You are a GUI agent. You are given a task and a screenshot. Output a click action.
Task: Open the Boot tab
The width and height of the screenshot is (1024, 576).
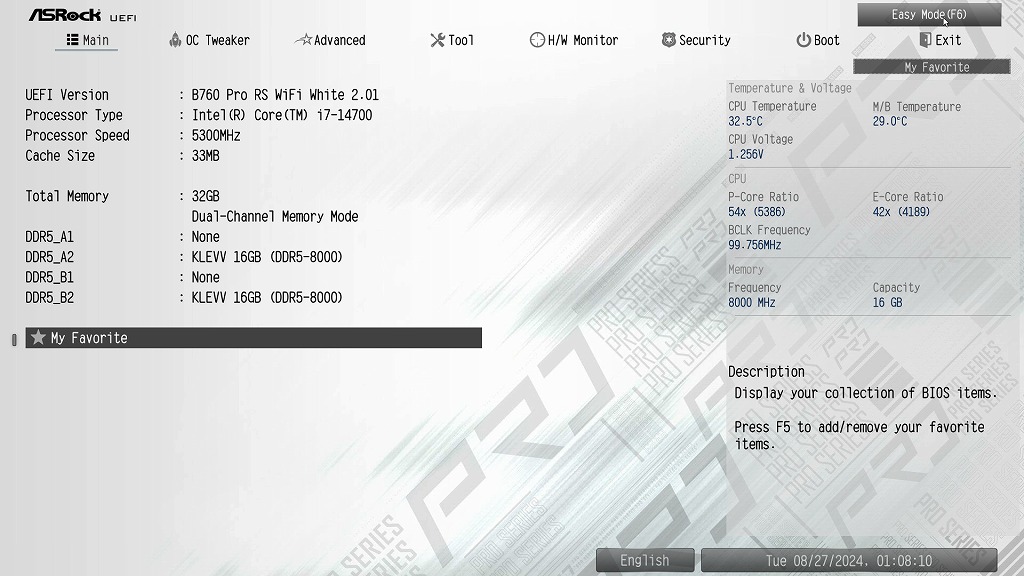coord(818,40)
